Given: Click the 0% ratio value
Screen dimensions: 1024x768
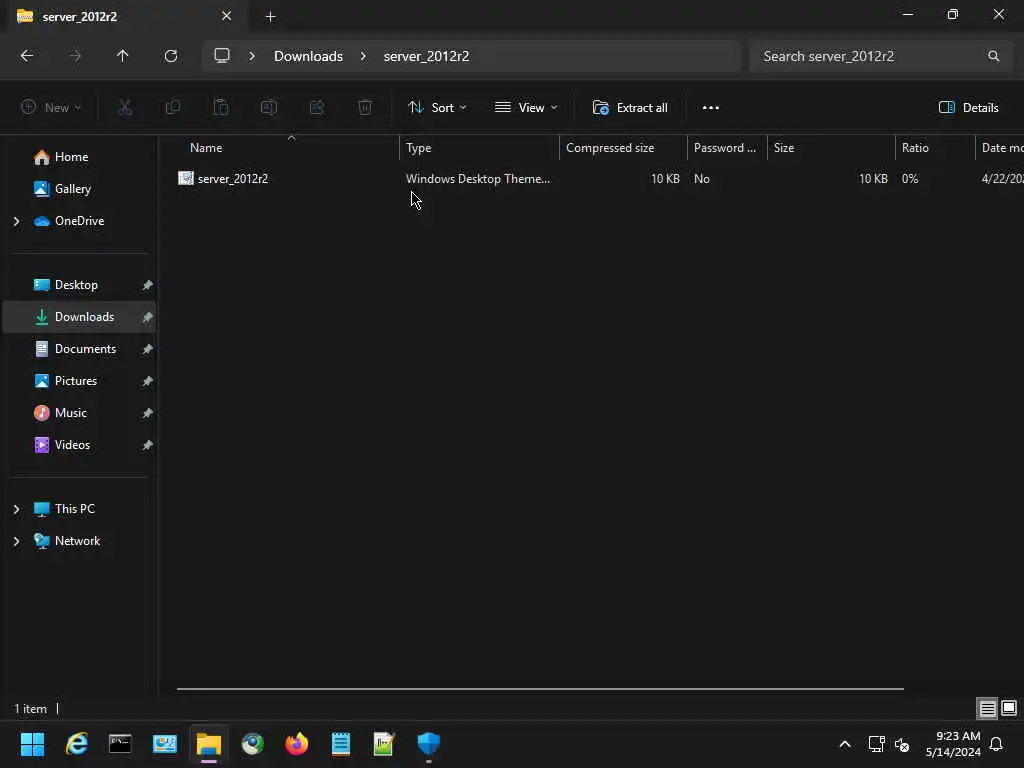Looking at the screenshot, I should click(910, 178).
